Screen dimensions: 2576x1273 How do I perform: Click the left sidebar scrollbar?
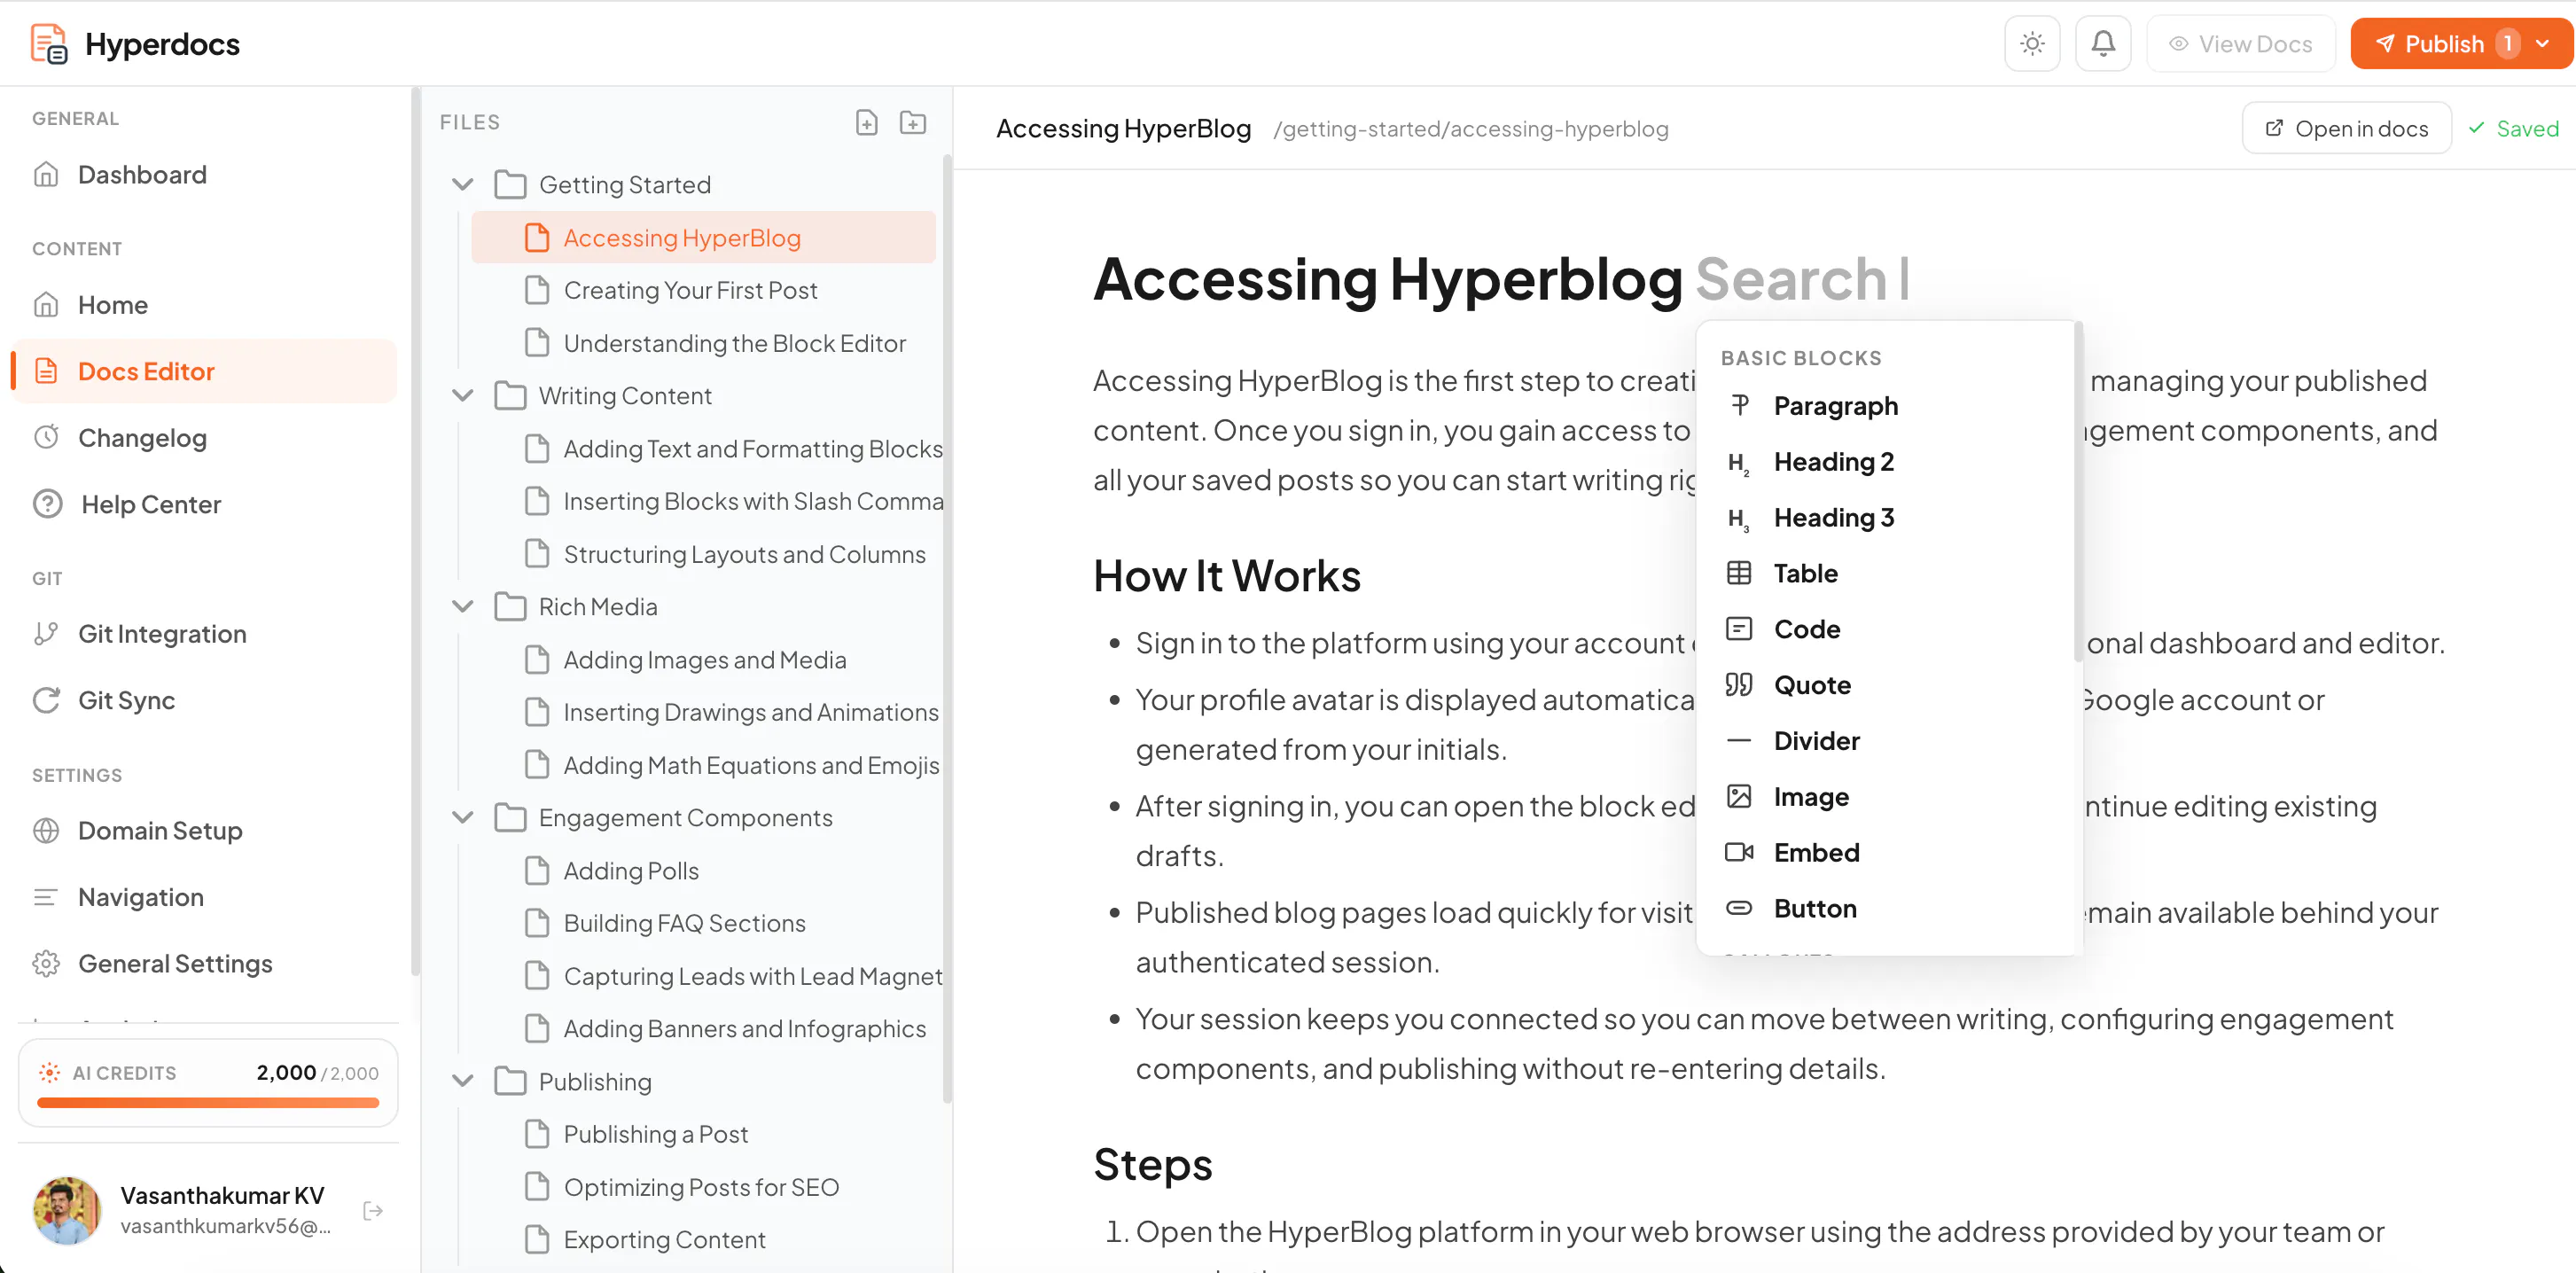(415, 530)
